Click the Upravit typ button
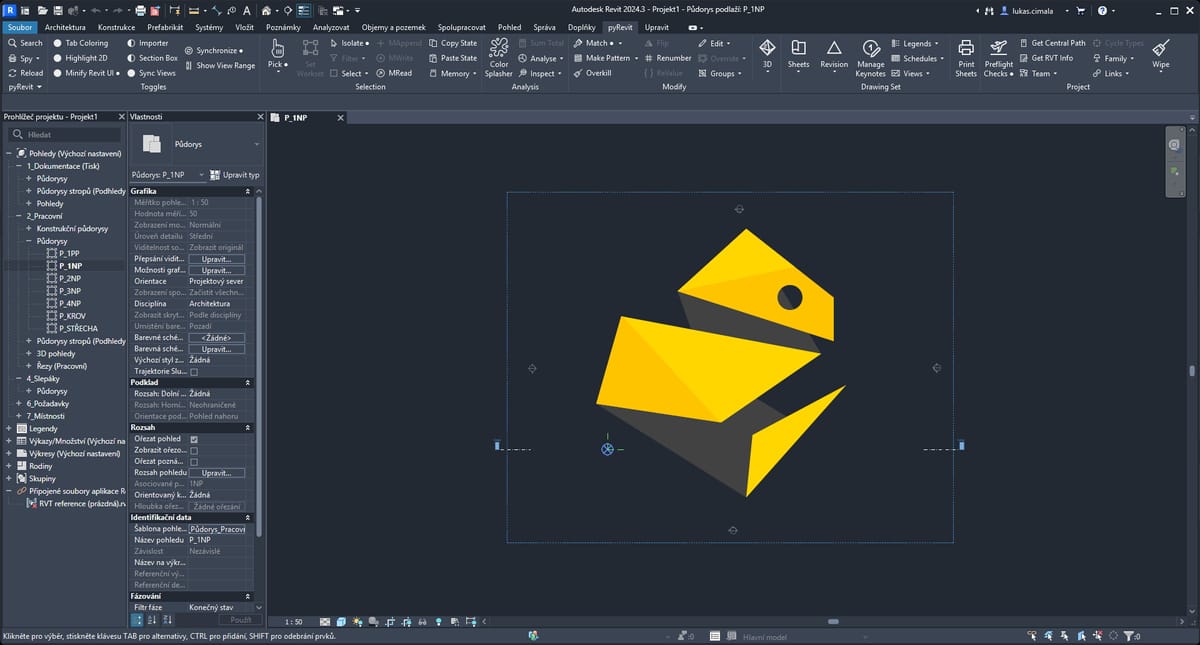 tap(235, 175)
